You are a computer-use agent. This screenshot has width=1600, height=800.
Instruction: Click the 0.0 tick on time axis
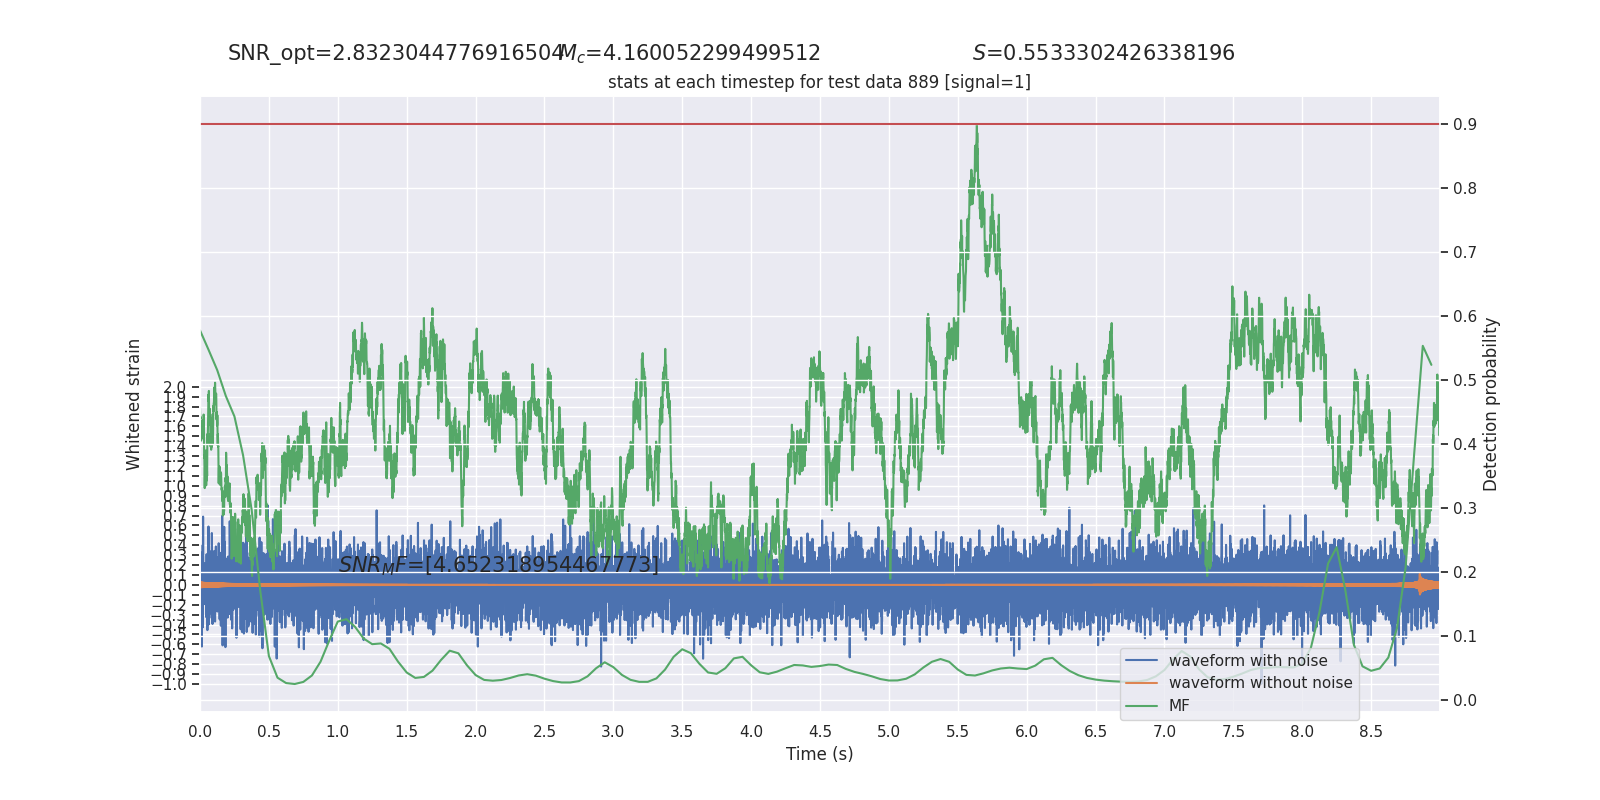tap(200, 732)
